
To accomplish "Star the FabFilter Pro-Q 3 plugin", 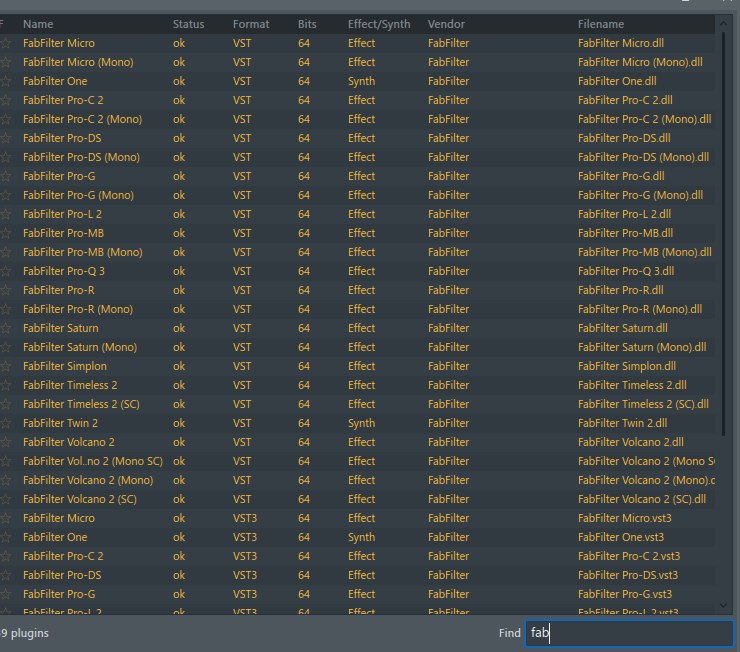I will coord(5,271).
